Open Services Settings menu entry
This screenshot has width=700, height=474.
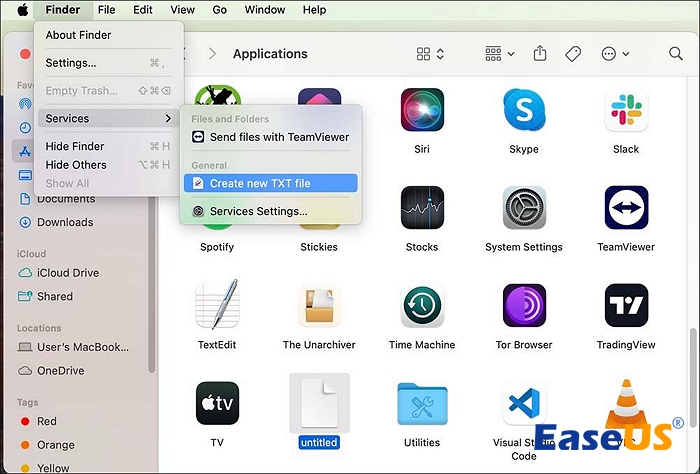[x=258, y=211]
